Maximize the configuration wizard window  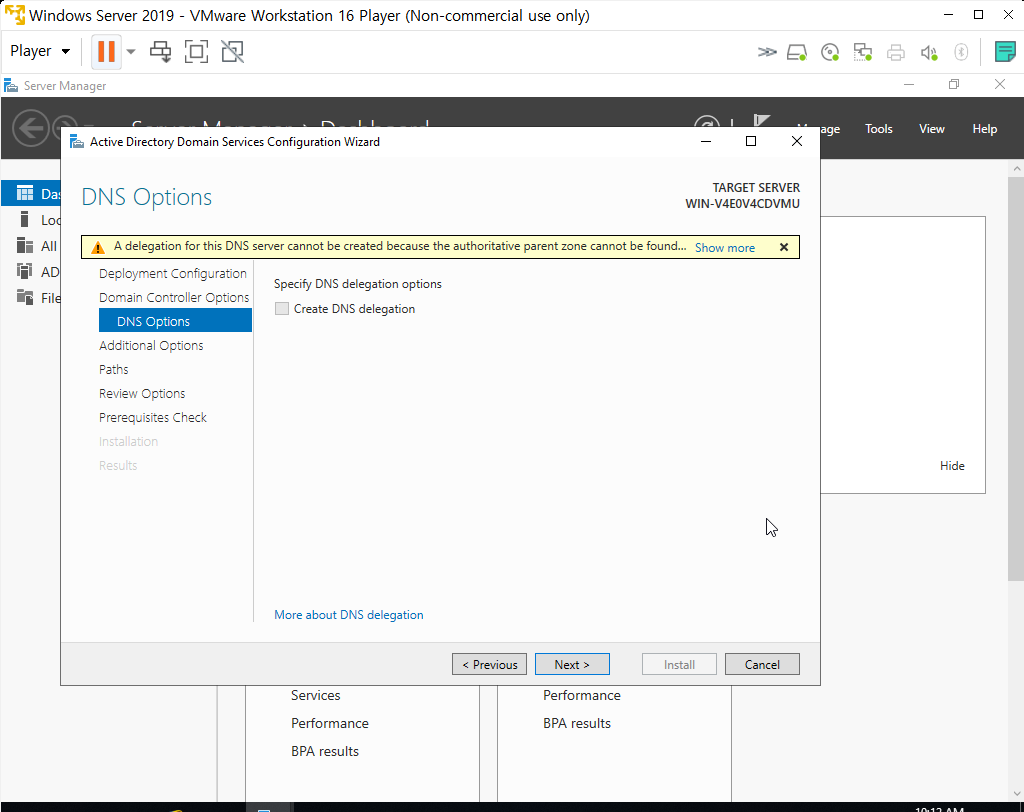click(751, 141)
